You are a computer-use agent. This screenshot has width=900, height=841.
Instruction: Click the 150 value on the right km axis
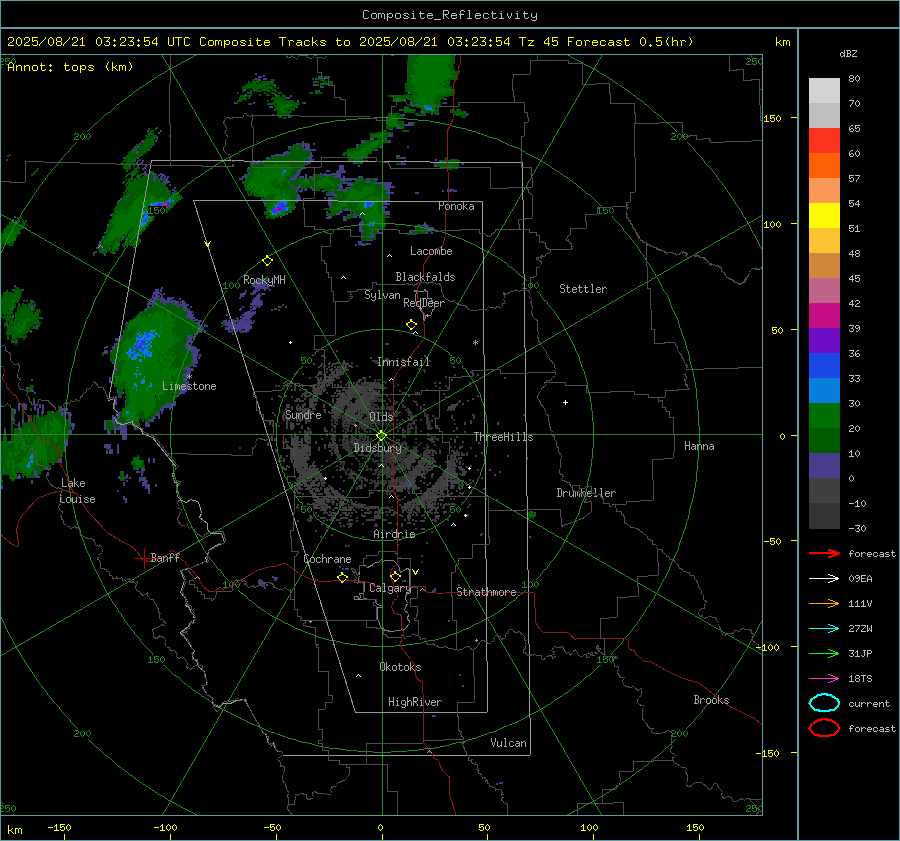[772, 118]
